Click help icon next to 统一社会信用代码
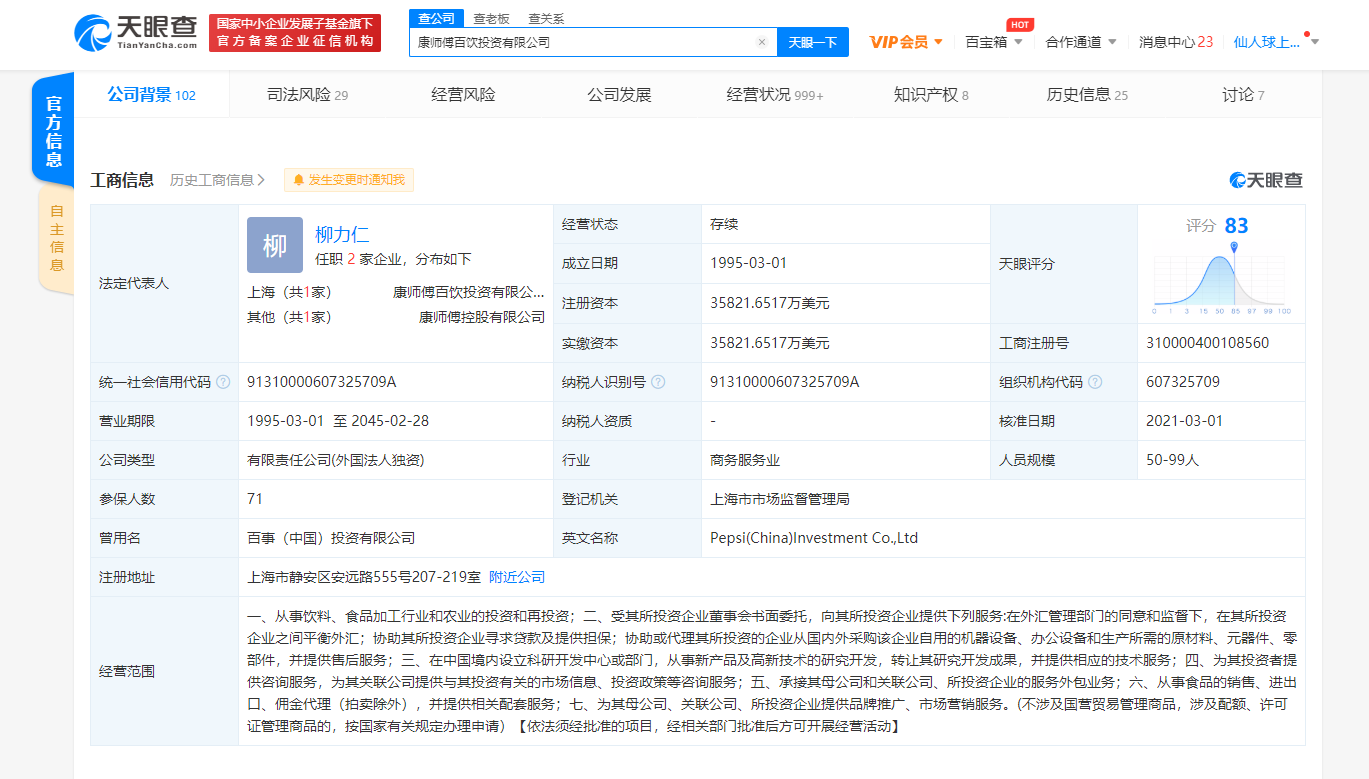Screen dimensions: 1369x779 coord(223,382)
